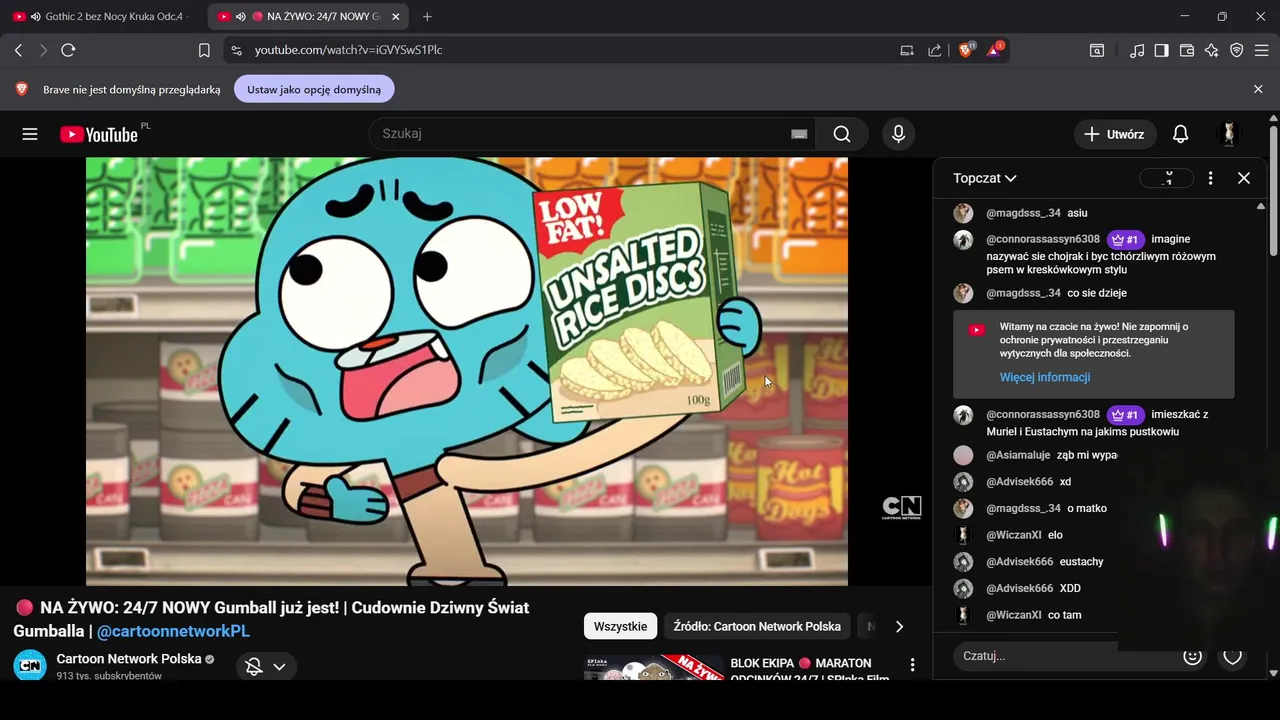
Task: Expand the Topczat chat mode dropdown
Action: point(984,178)
